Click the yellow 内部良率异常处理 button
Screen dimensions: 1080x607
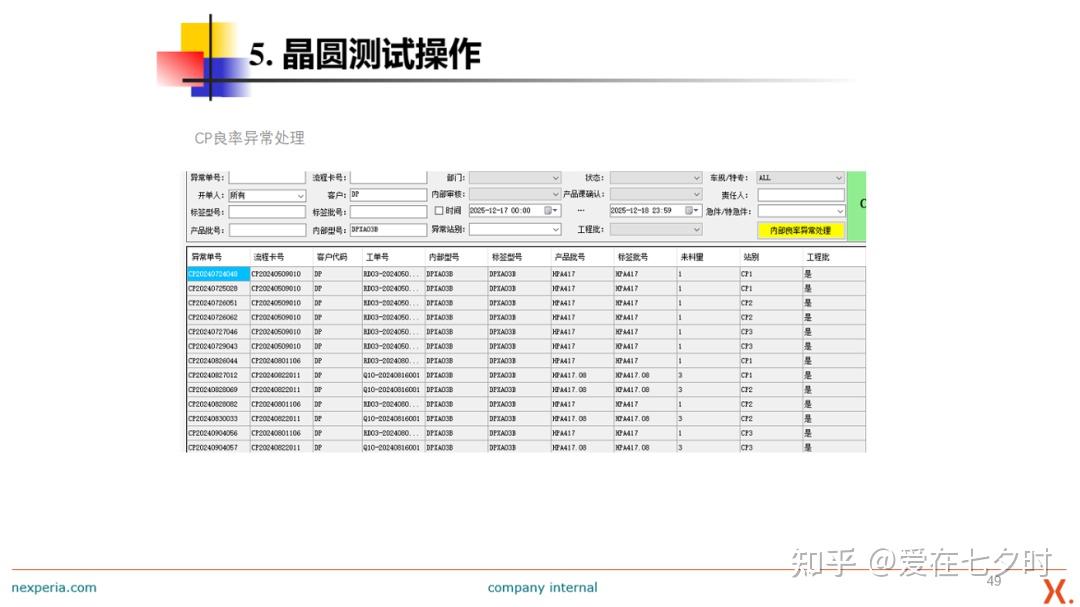tap(800, 230)
